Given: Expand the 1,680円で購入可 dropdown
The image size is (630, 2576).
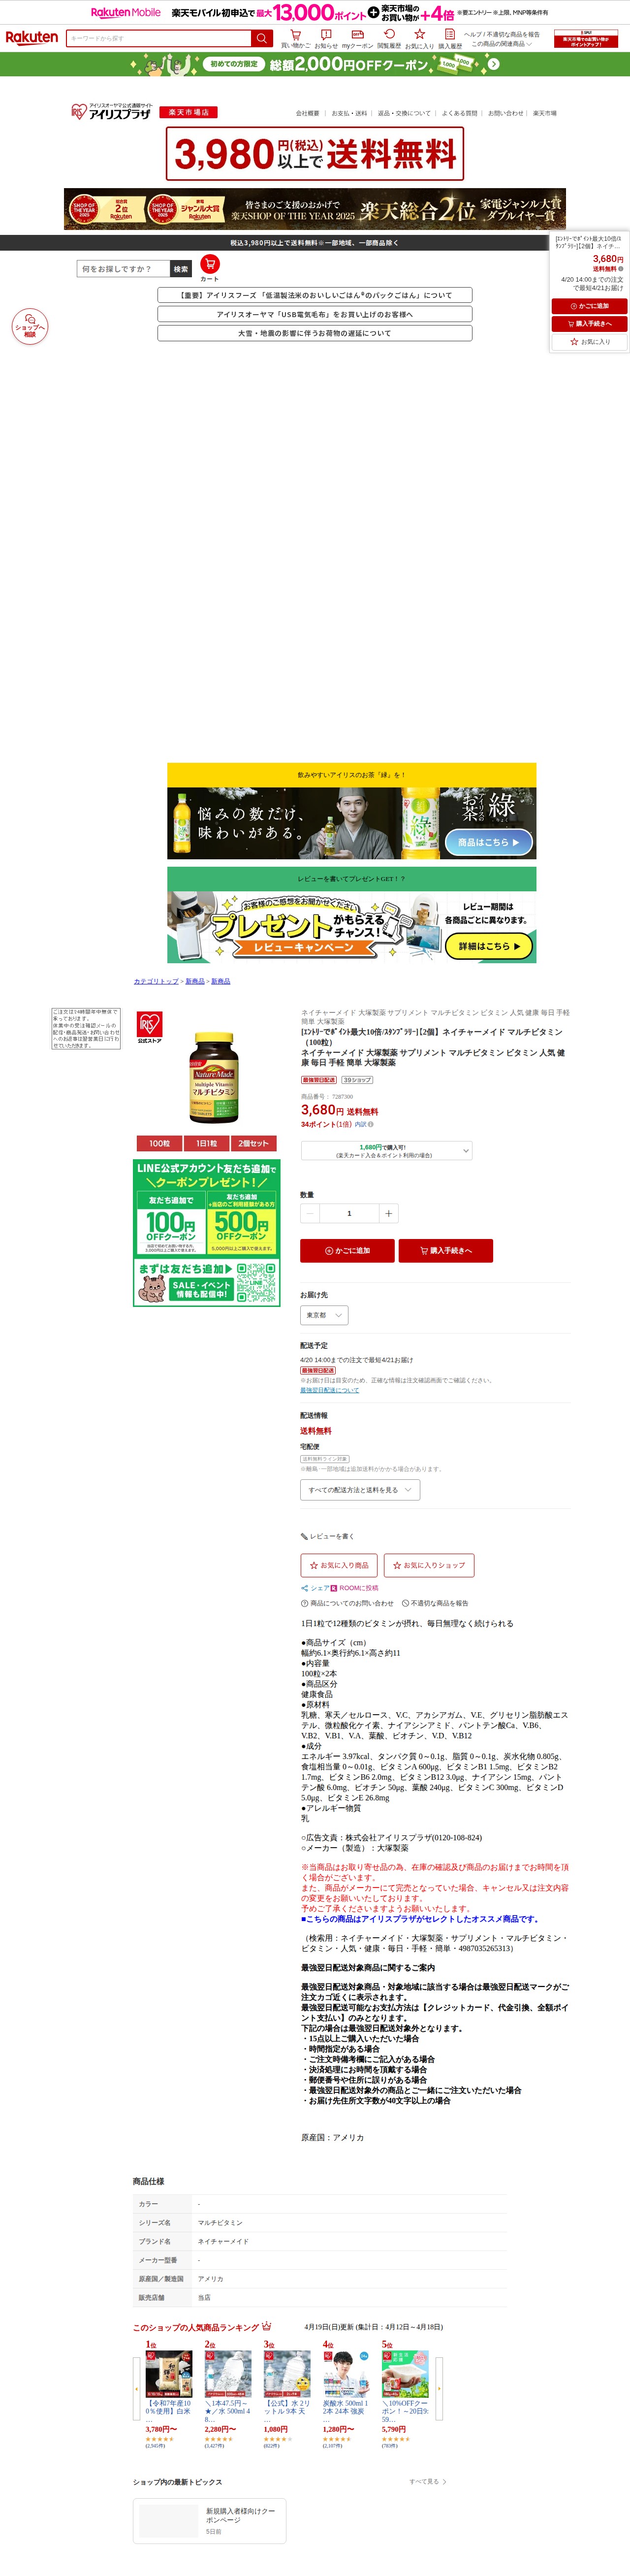Looking at the screenshot, I should coord(386,1151).
